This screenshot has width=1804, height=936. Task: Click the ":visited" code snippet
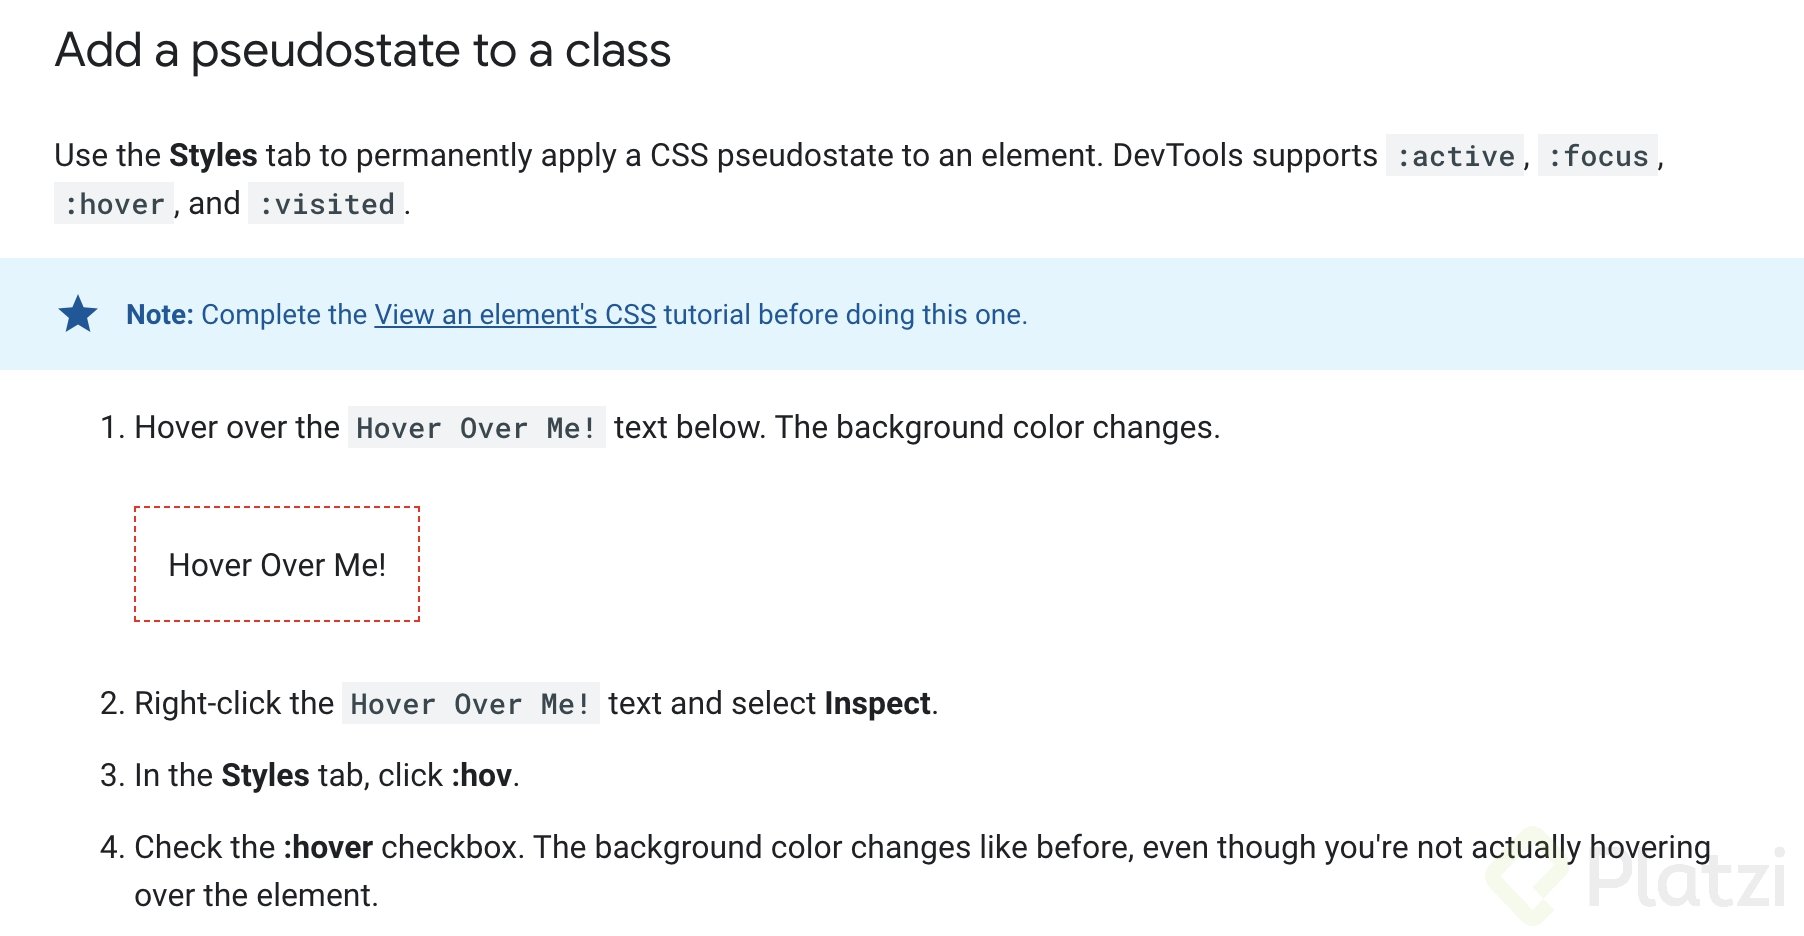(326, 204)
